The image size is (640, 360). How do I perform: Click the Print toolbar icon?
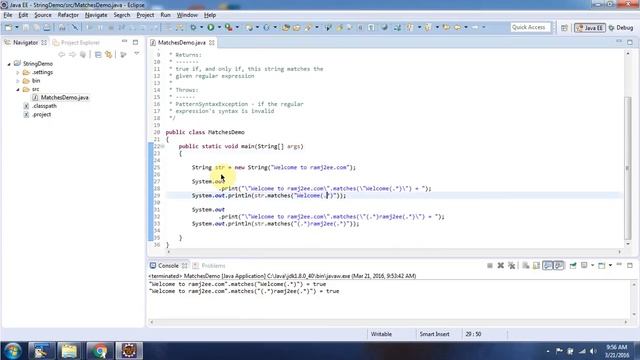point(47,27)
